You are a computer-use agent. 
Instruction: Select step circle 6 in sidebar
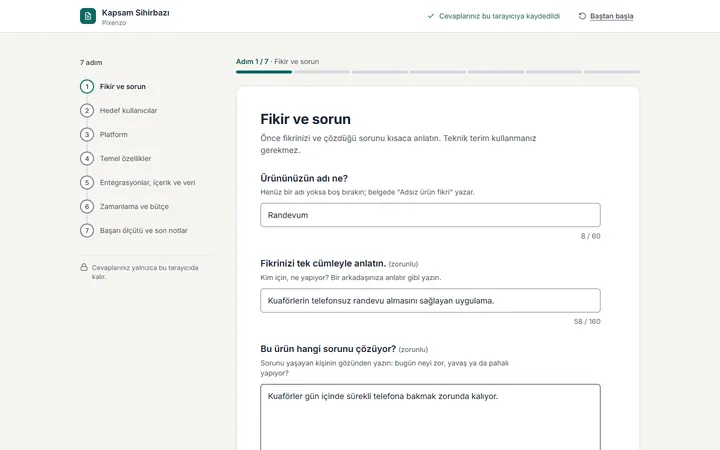coord(87,207)
